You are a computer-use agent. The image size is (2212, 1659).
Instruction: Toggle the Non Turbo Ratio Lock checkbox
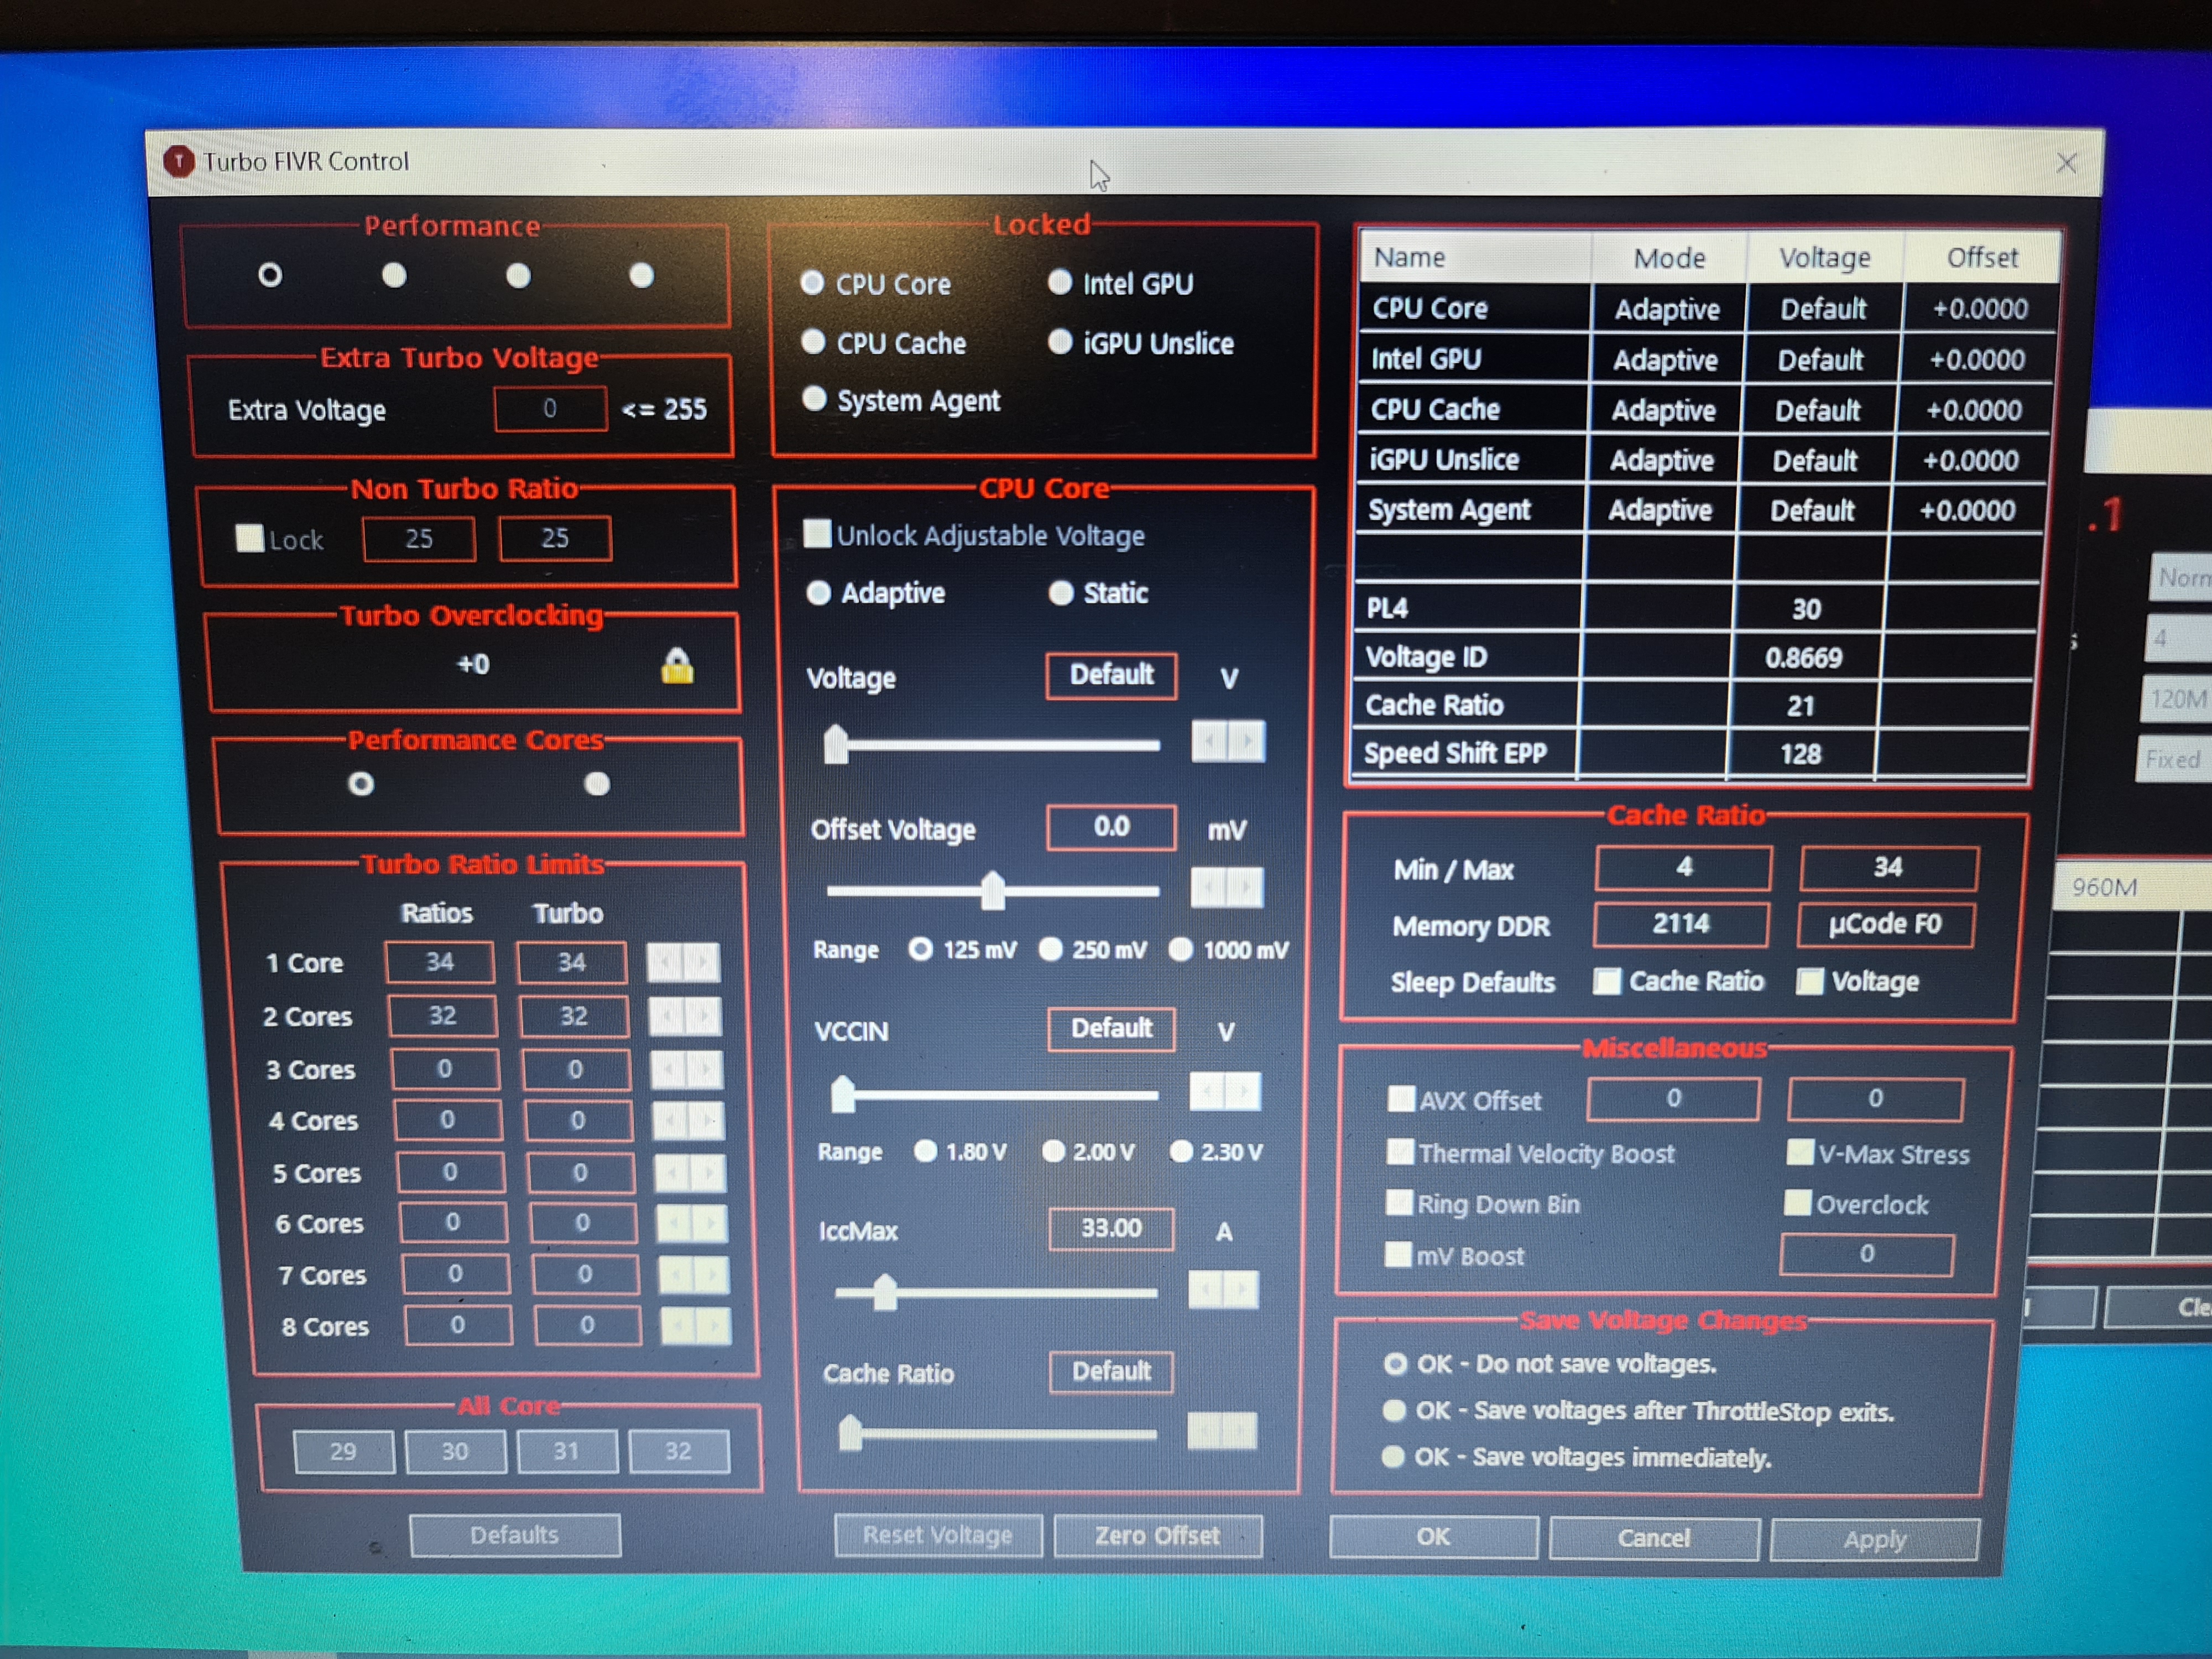[x=249, y=538]
